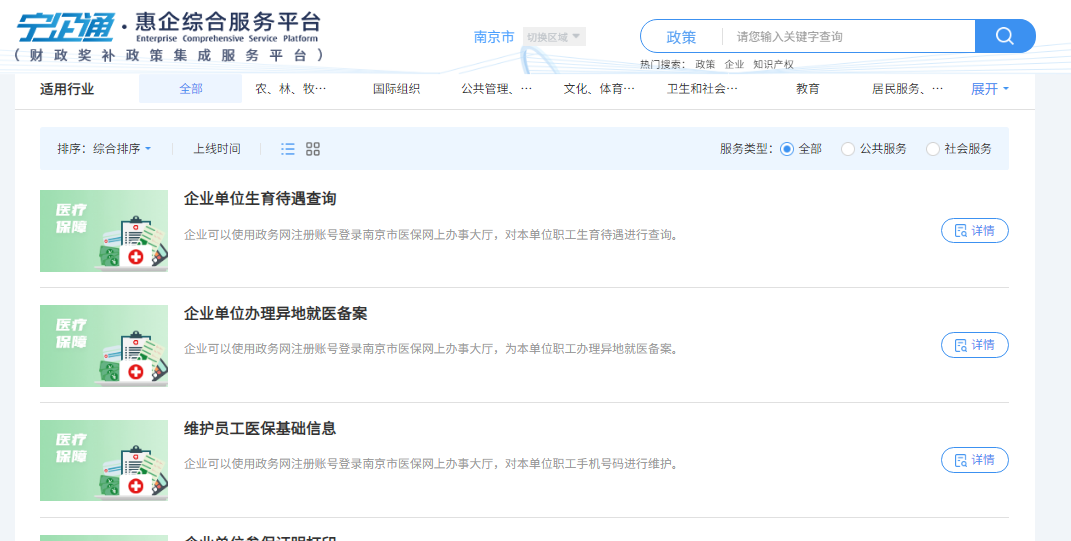
Task: Click 详情 button for 维护员工医保基础信息
Action: [x=974, y=460]
